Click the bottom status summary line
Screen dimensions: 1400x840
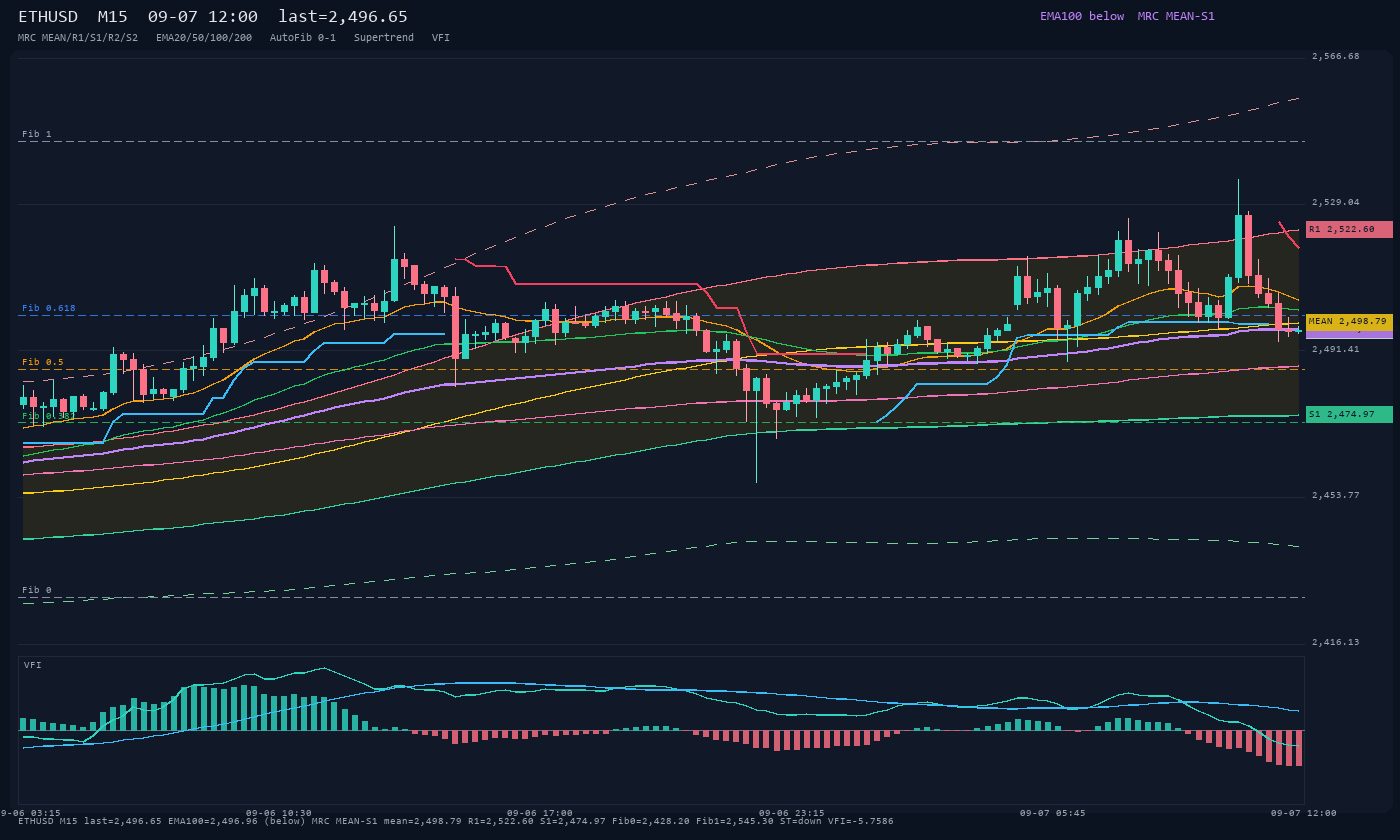click(456, 821)
